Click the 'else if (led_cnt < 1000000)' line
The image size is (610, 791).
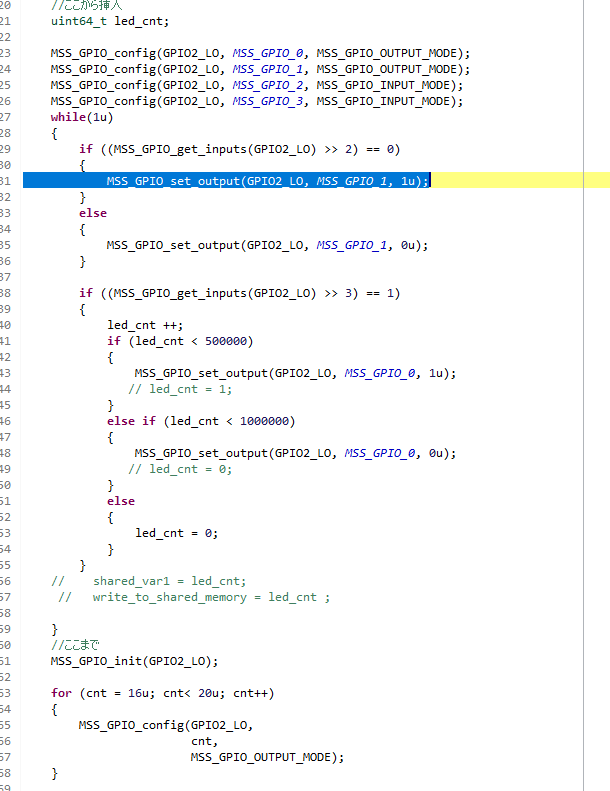pos(201,421)
